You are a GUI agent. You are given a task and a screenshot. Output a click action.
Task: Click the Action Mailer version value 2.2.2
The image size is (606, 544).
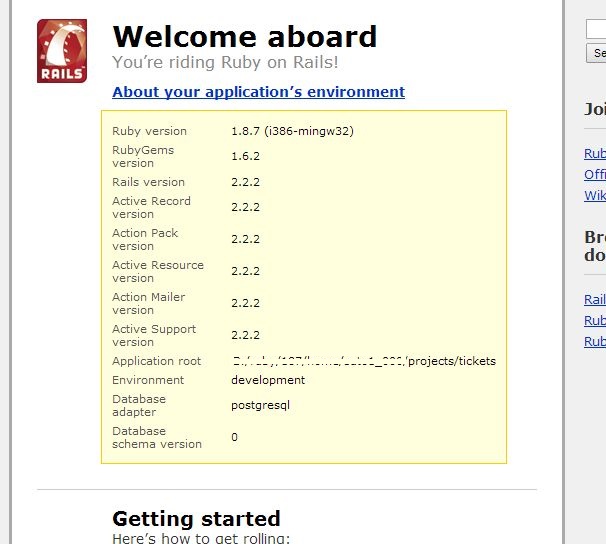(245, 303)
